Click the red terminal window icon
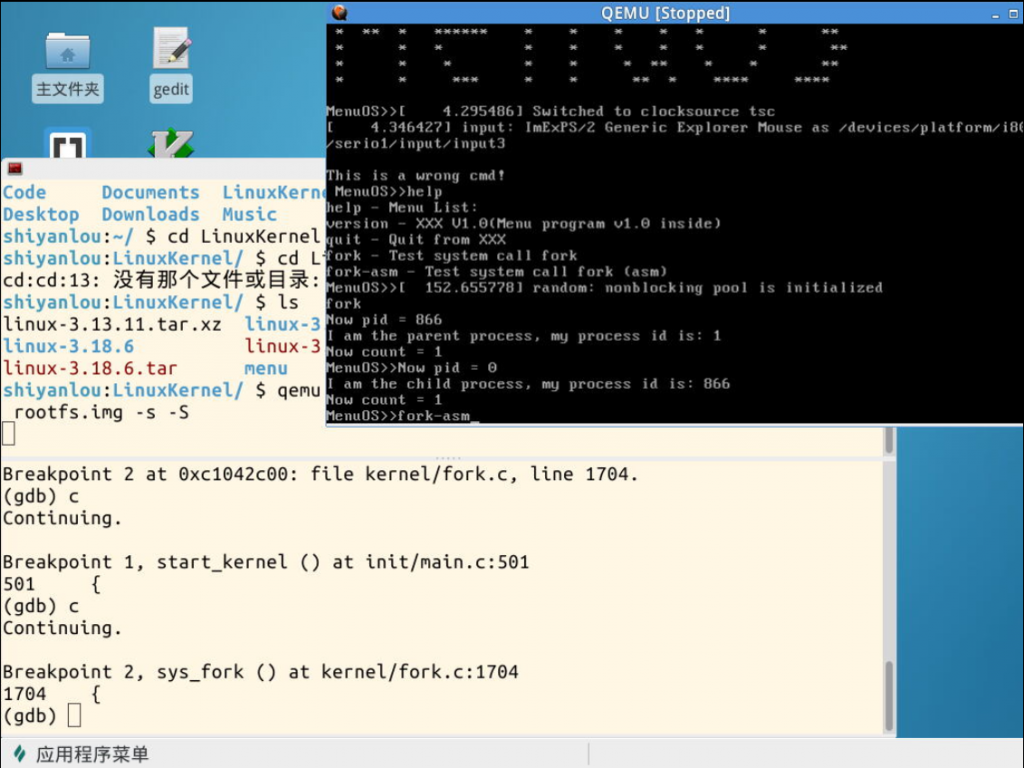This screenshot has width=1024, height=768. (x=14, y=168)
